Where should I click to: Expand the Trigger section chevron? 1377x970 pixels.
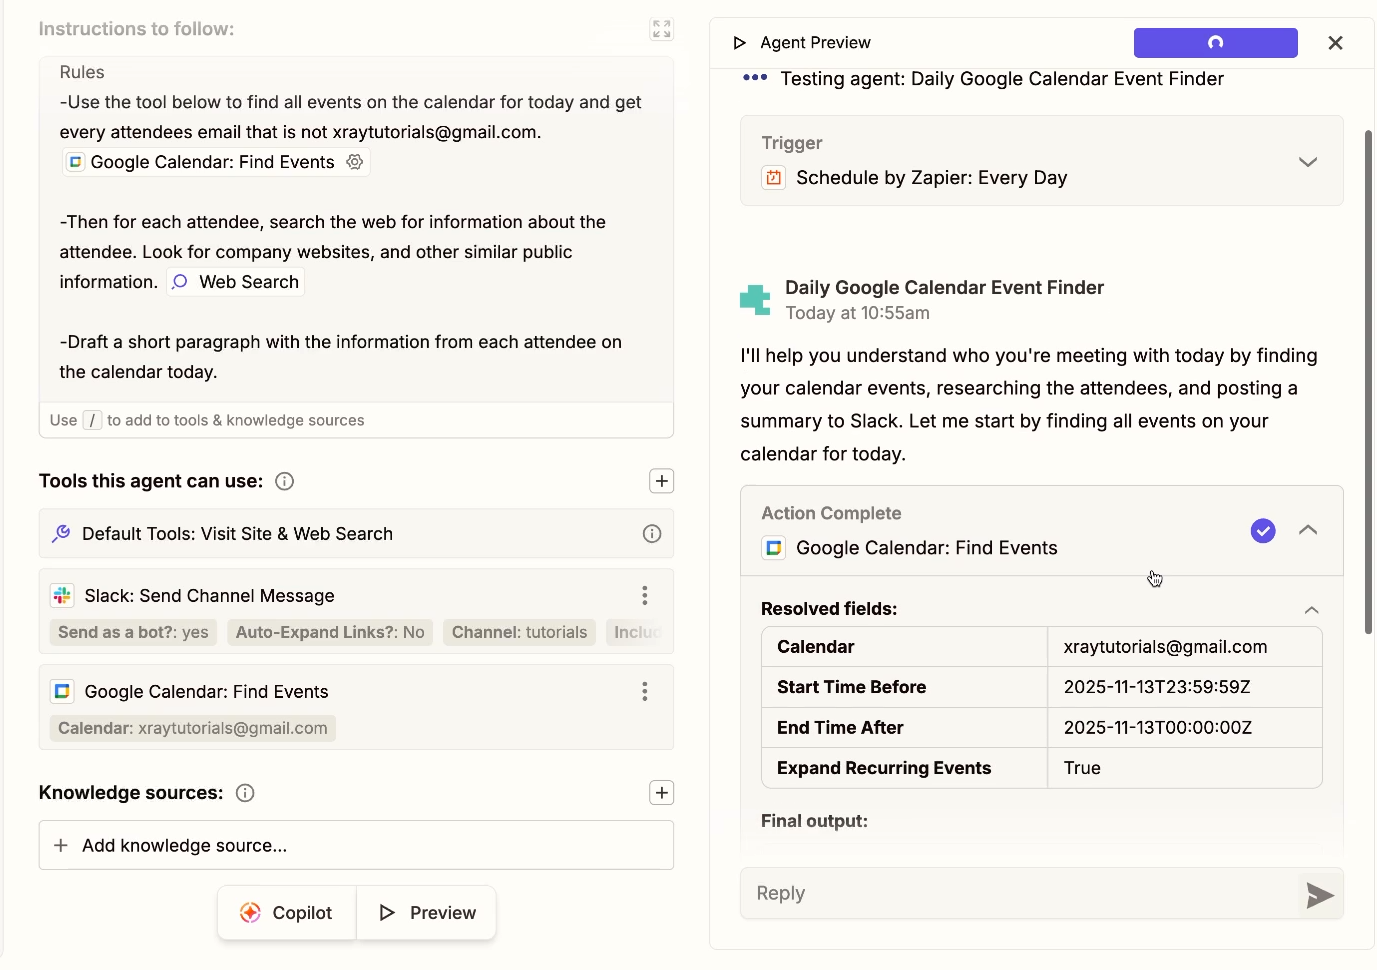(1308, 162)
